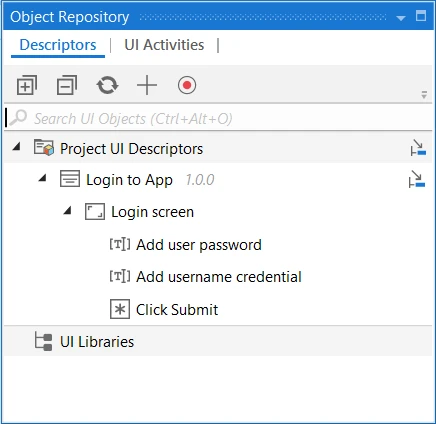This screenshot has width=436, height=424.
Task: Click extract icon beside Login to App
Action: pyautogui.click(x=417, y=179)
